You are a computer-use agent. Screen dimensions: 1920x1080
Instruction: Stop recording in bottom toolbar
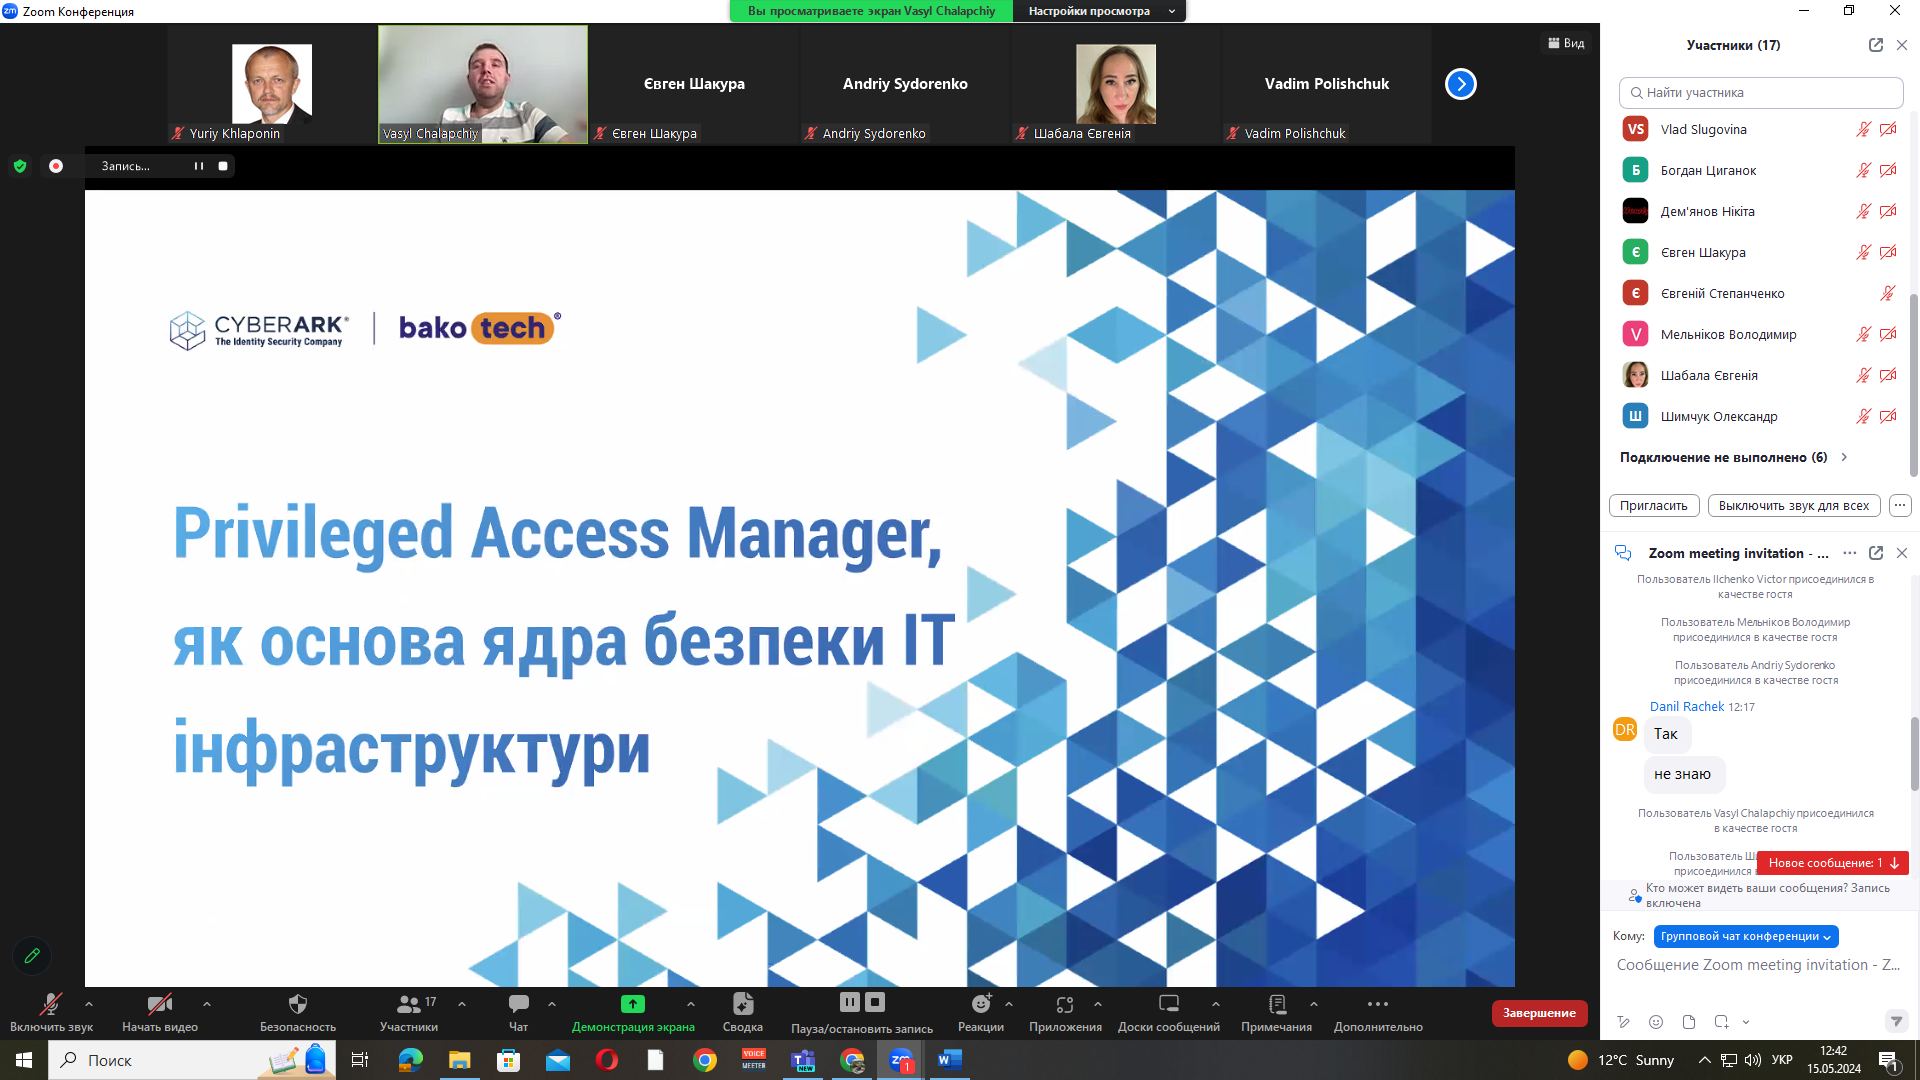(x=875, y=1002)
